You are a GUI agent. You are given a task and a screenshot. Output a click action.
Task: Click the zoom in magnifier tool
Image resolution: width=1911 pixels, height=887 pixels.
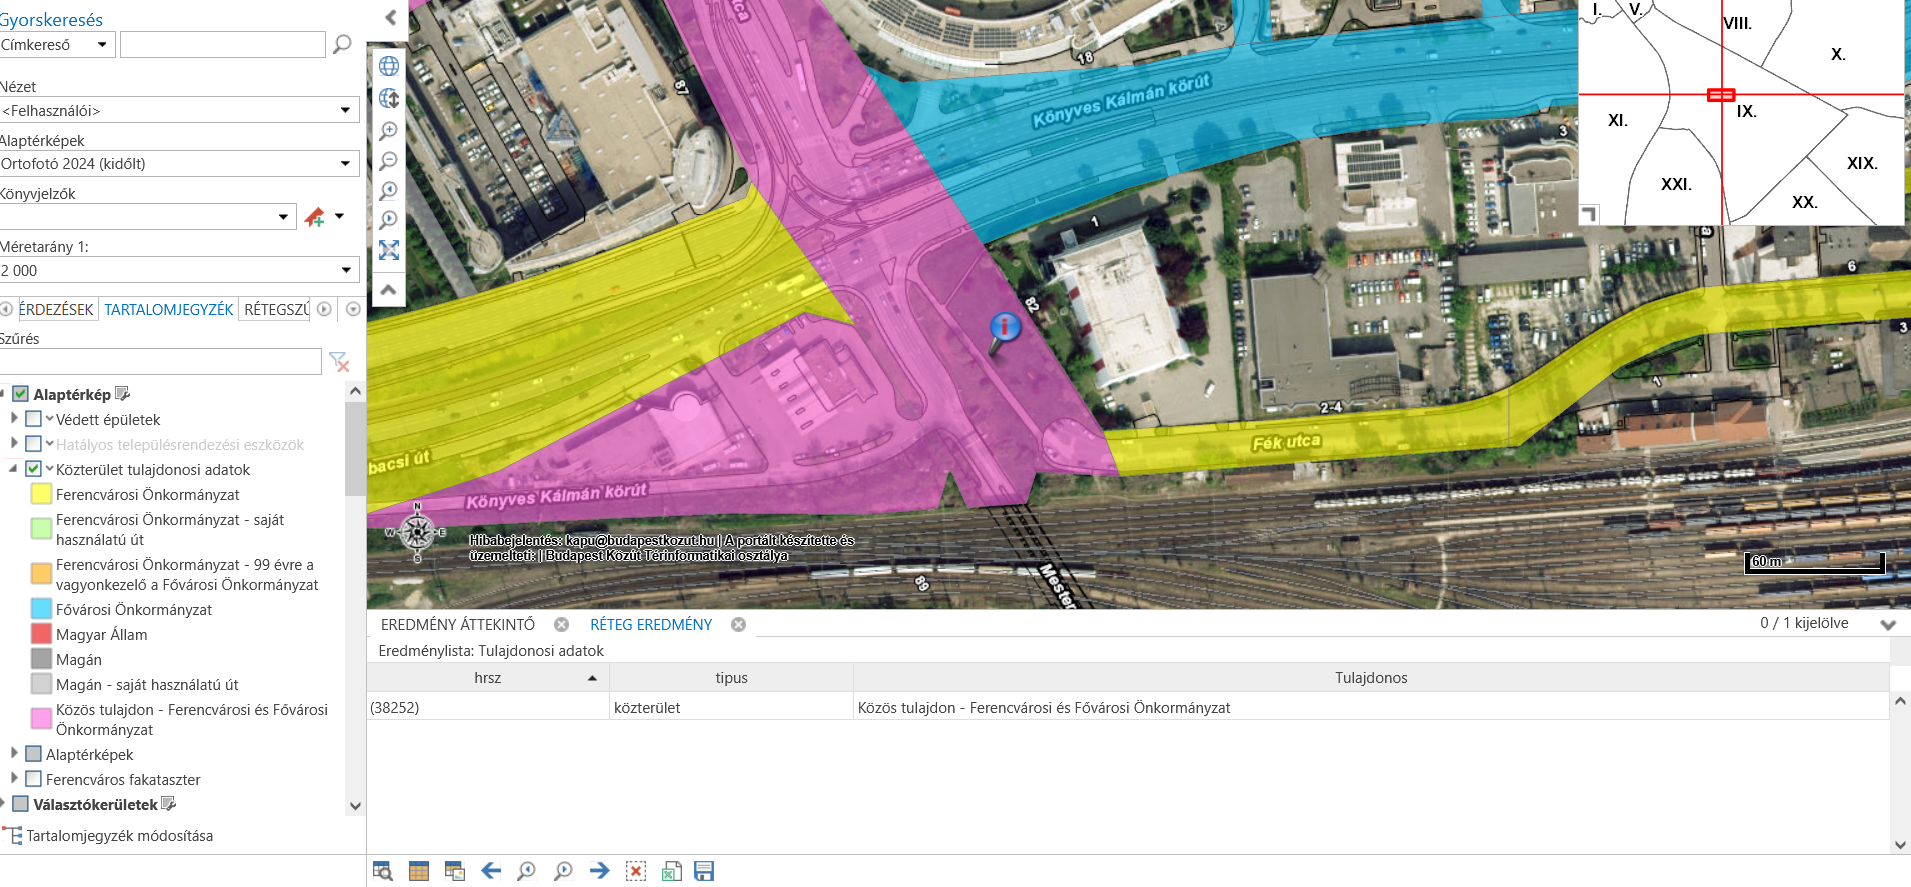tap(389, 131)
